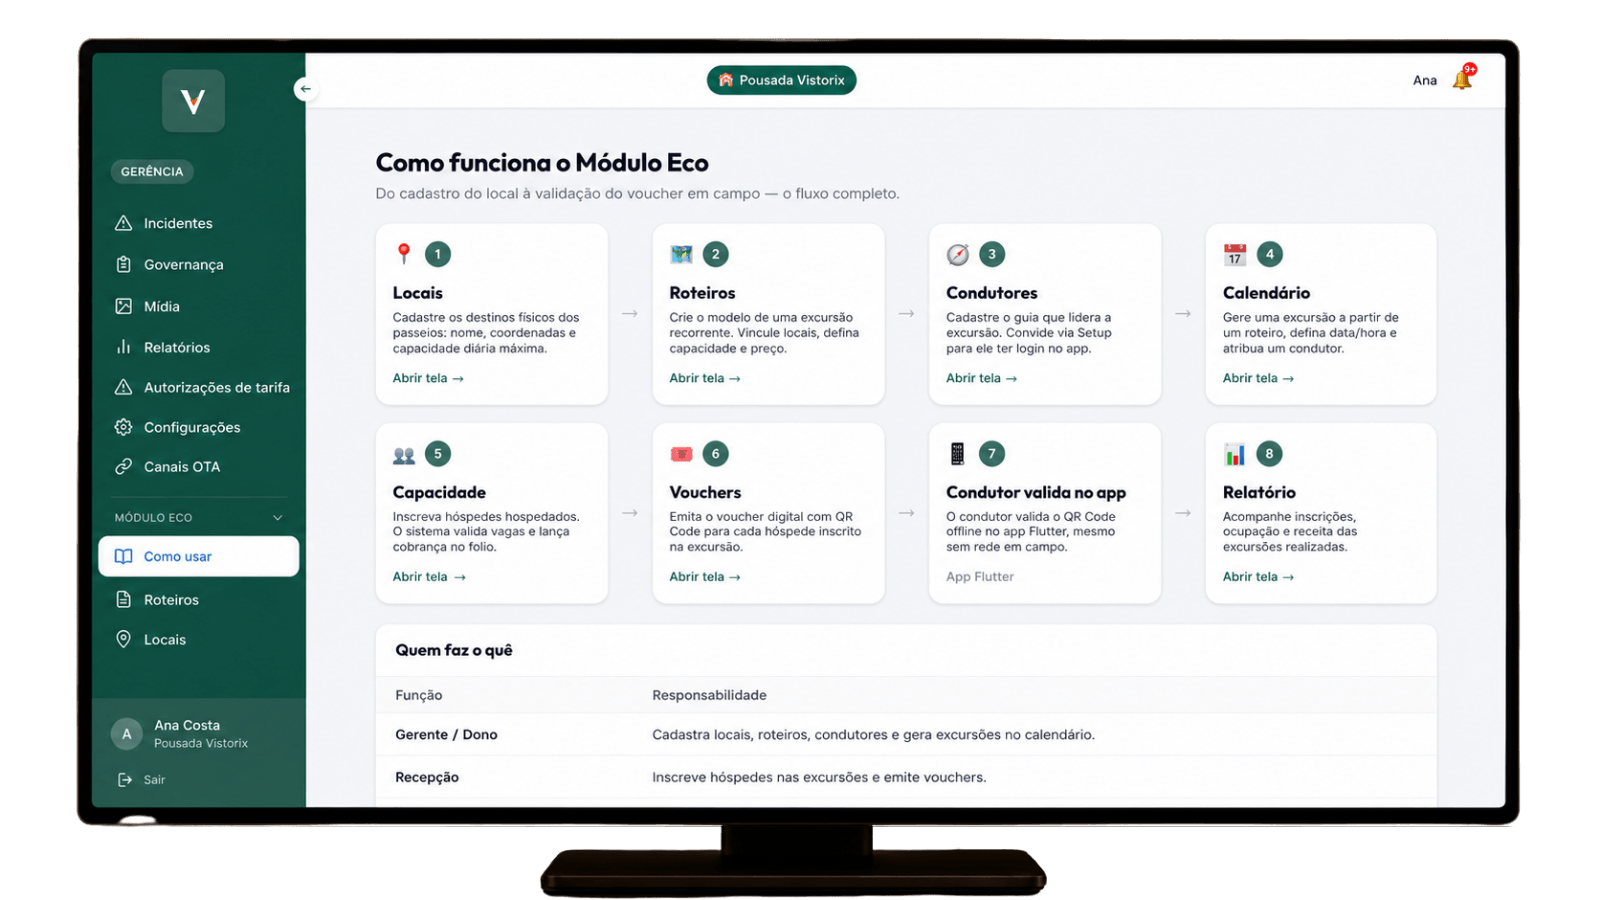Click Abrir tela link on Calendário card
The image size is (1600, 900).
pyautogui.click(x=1258, y=378)
